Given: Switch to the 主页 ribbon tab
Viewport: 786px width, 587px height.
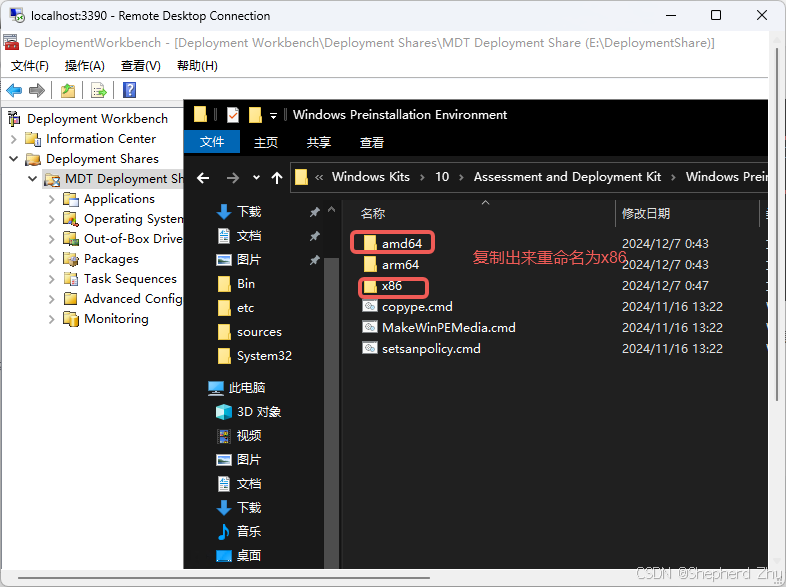Looking at the screenshot, I should pos(266,142).
